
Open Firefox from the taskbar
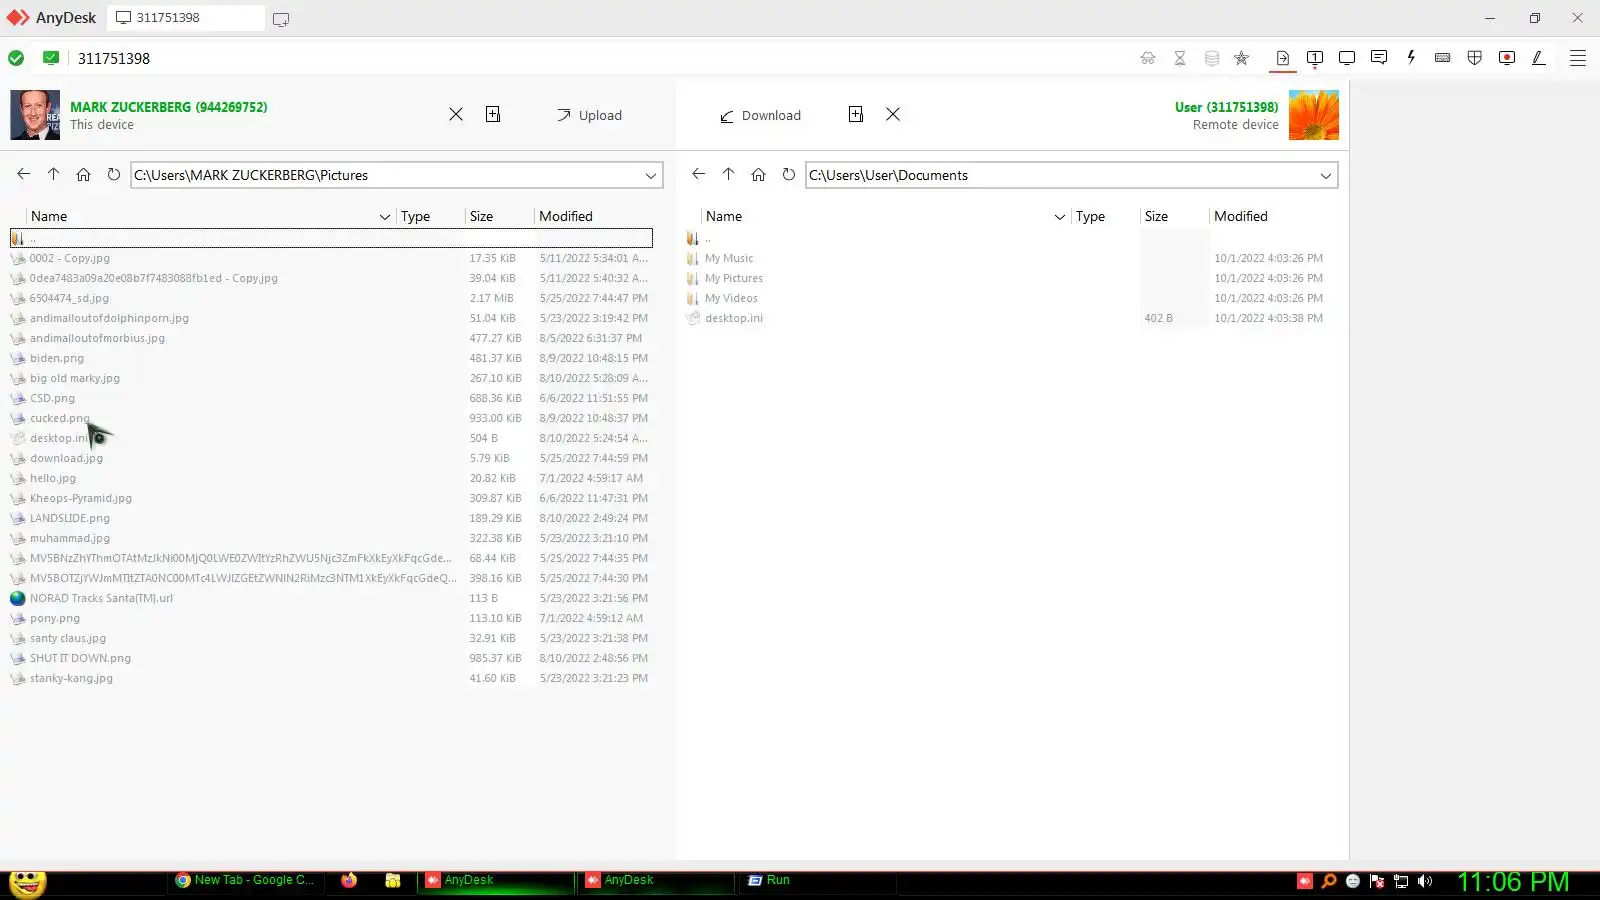point(349,880)
